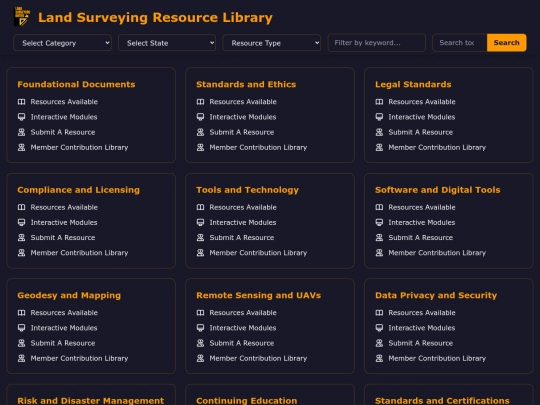Open Member Contribution Library text in Geodesy and Mapping
Image resolution: width=540 pixels, height=405 pixels.
[79, 358]
